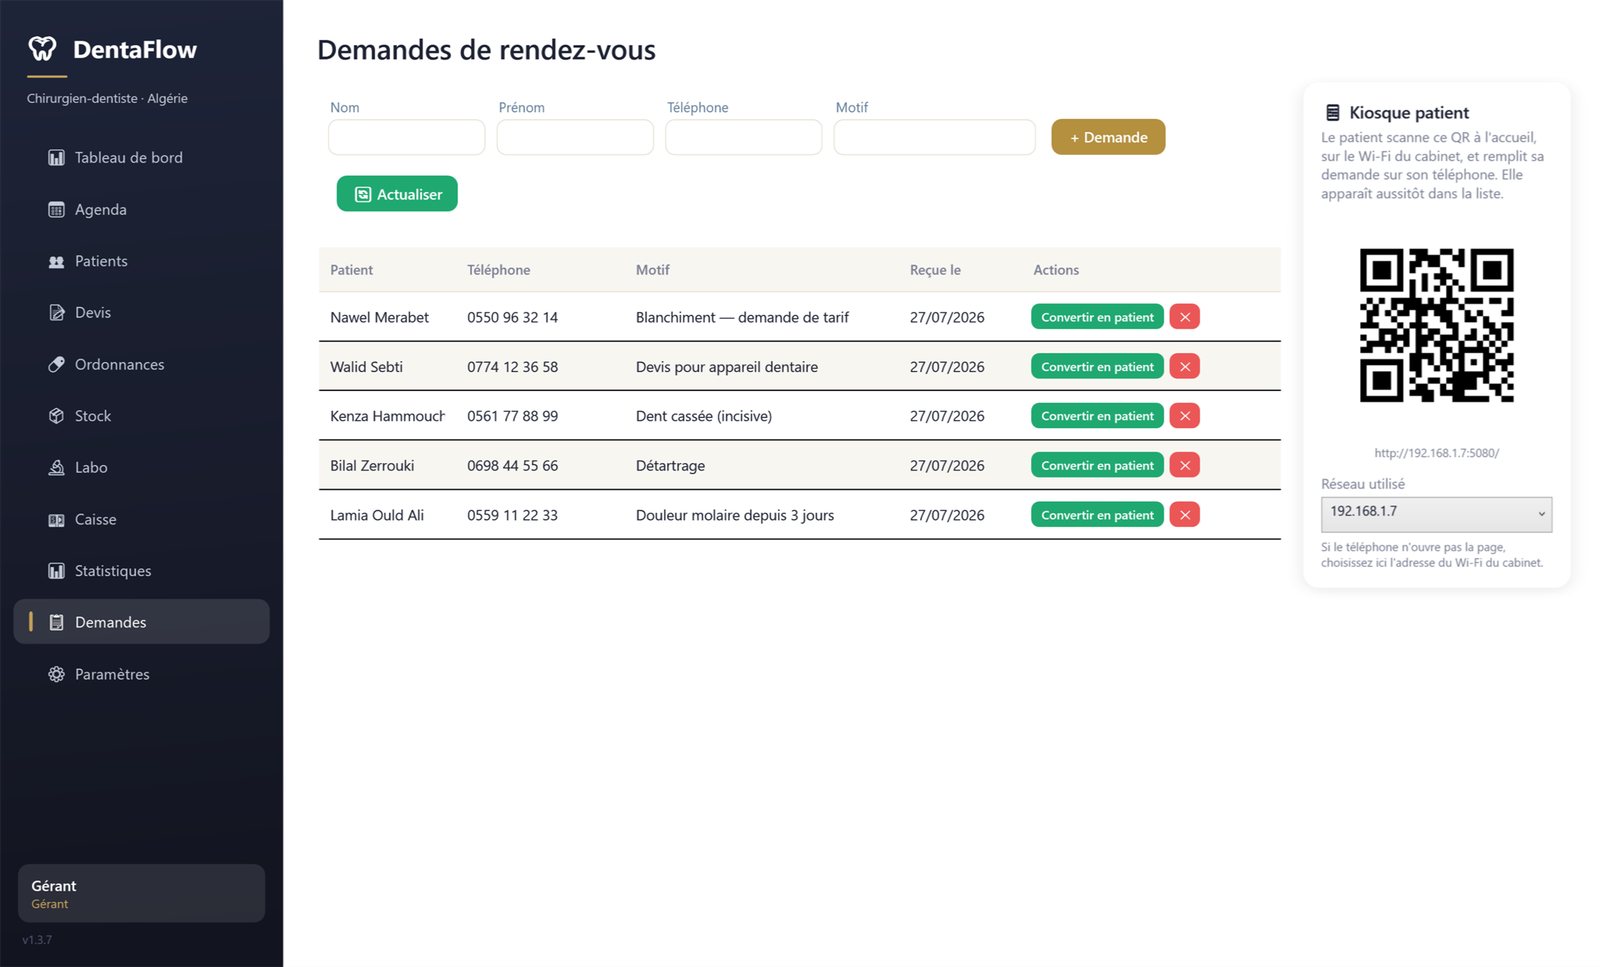Delete Nawel Merabet request with red X
The height and width of the screenshot is (967, 1600).
[x=1184, y=317]
